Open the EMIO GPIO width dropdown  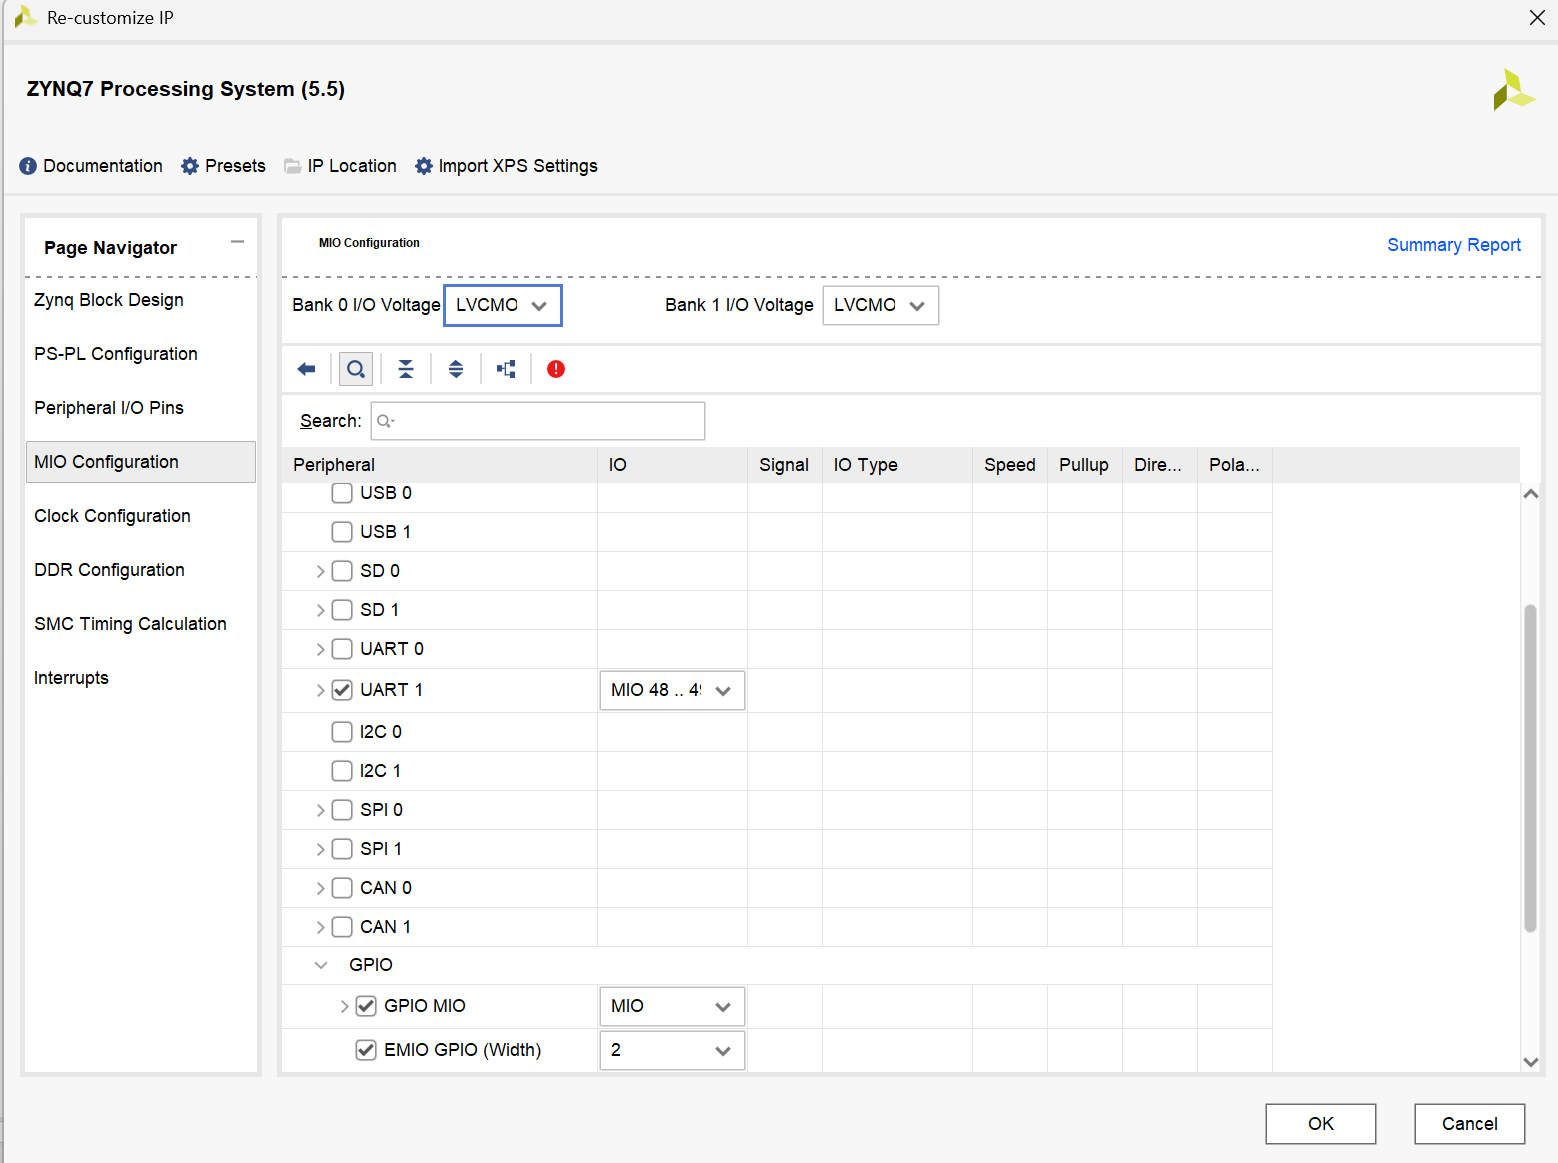coord(672,1050)
